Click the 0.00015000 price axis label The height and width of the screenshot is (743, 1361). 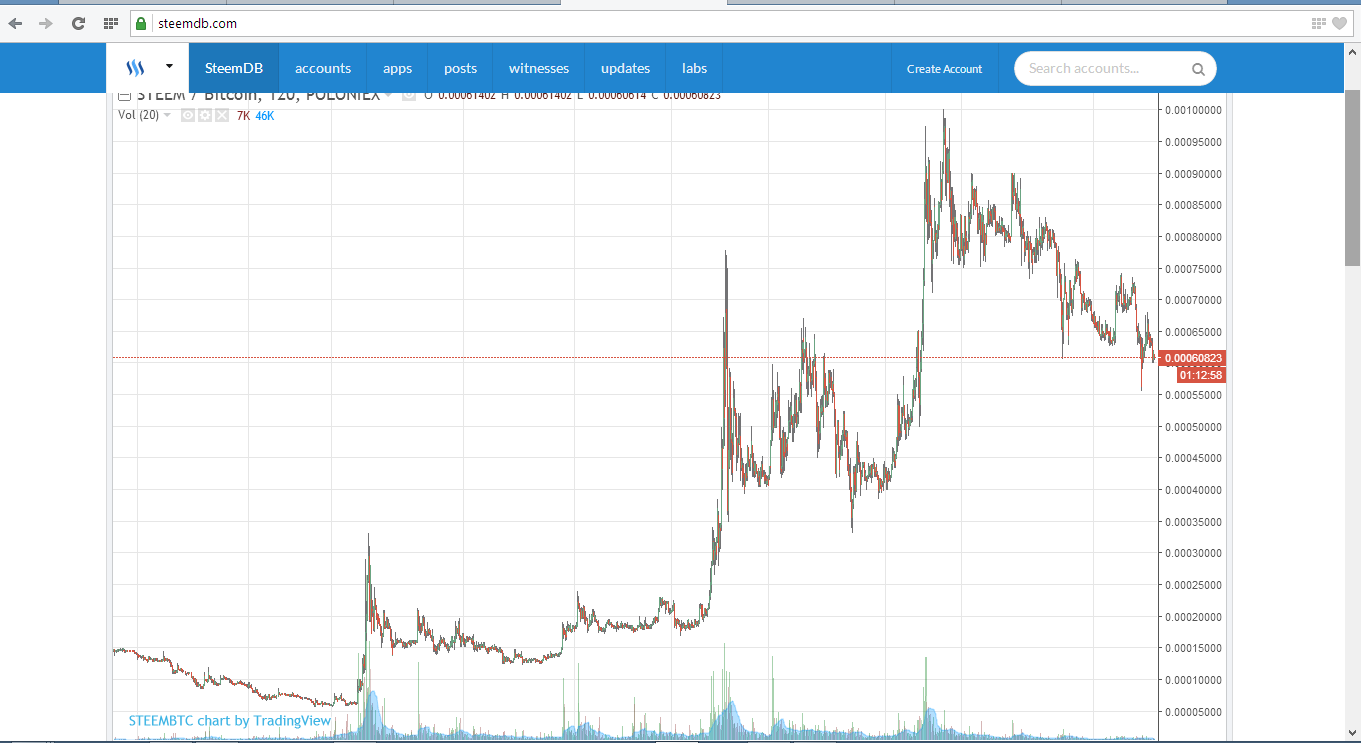pos(1194,648)
